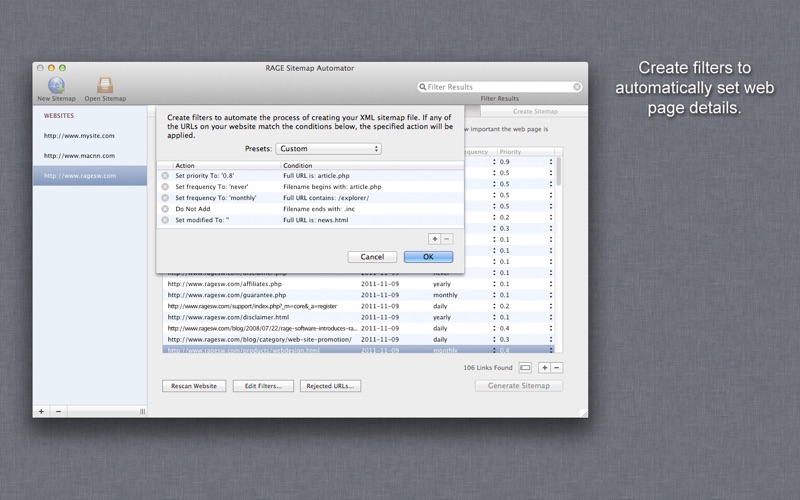This screenshot has height=500, width=800.
Task: Add a new filter with plus button
Action: (434, 239)
